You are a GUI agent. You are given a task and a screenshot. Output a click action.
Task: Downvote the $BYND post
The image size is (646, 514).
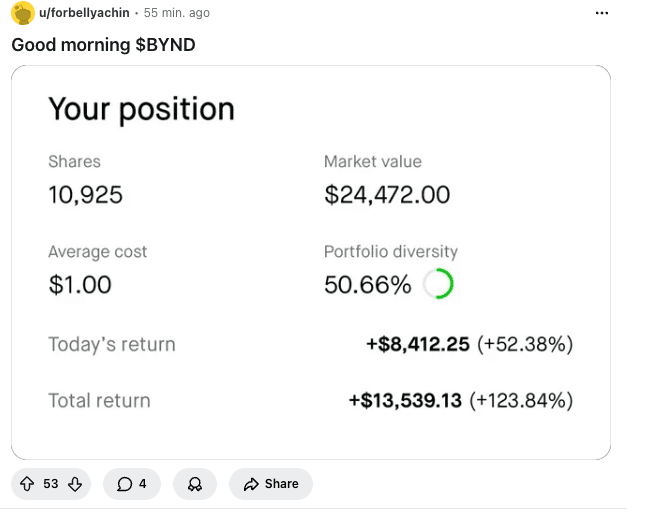click(x=74, y=484)
